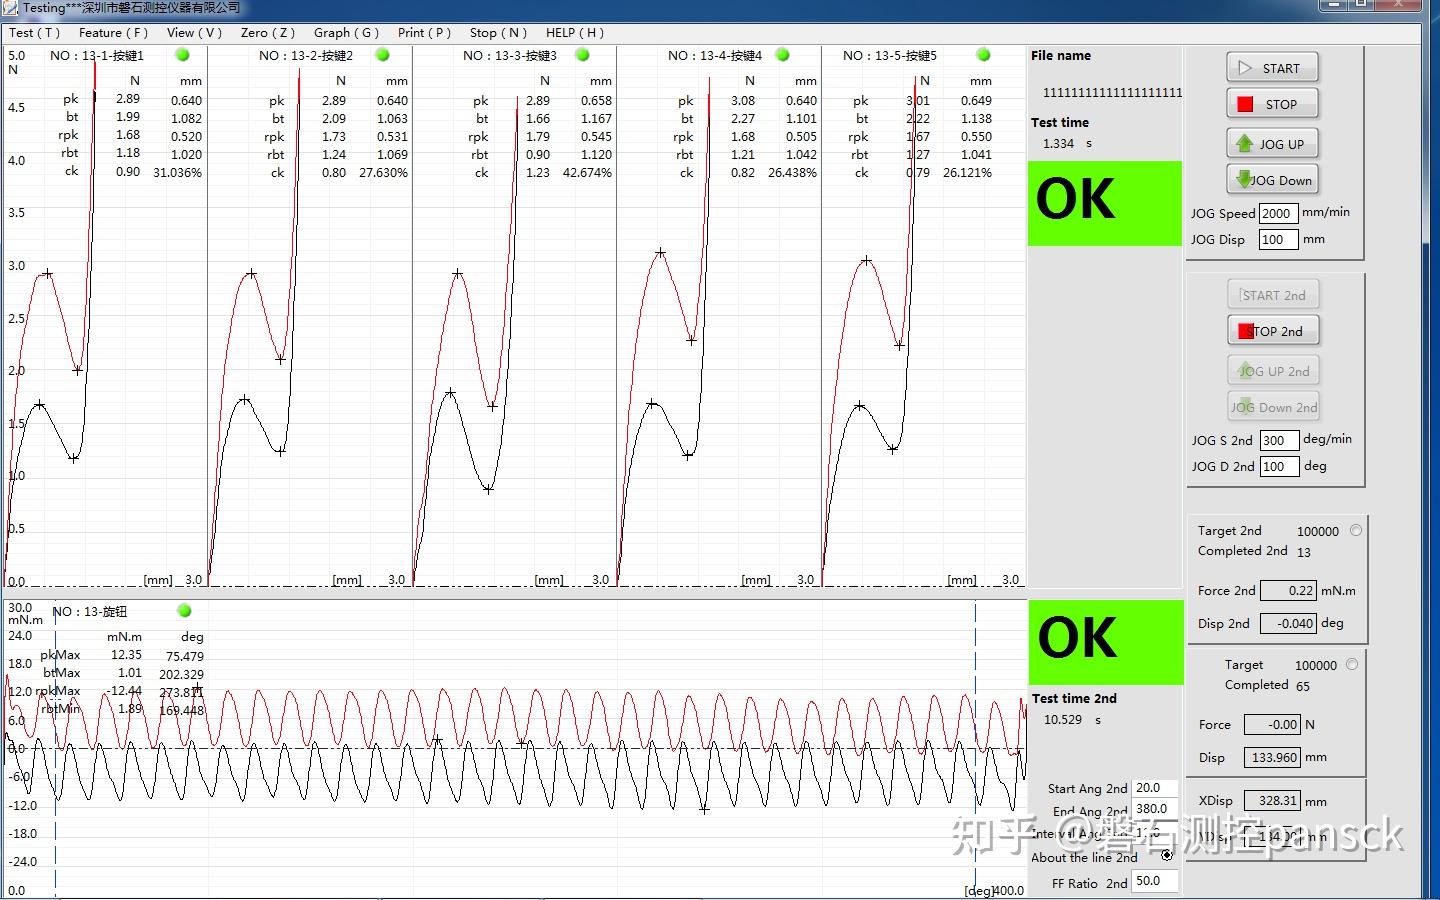This screenshot has width=1440, height=900.
Task: Click the chart title NO : 13-旋钮
Action: (90, 611)
